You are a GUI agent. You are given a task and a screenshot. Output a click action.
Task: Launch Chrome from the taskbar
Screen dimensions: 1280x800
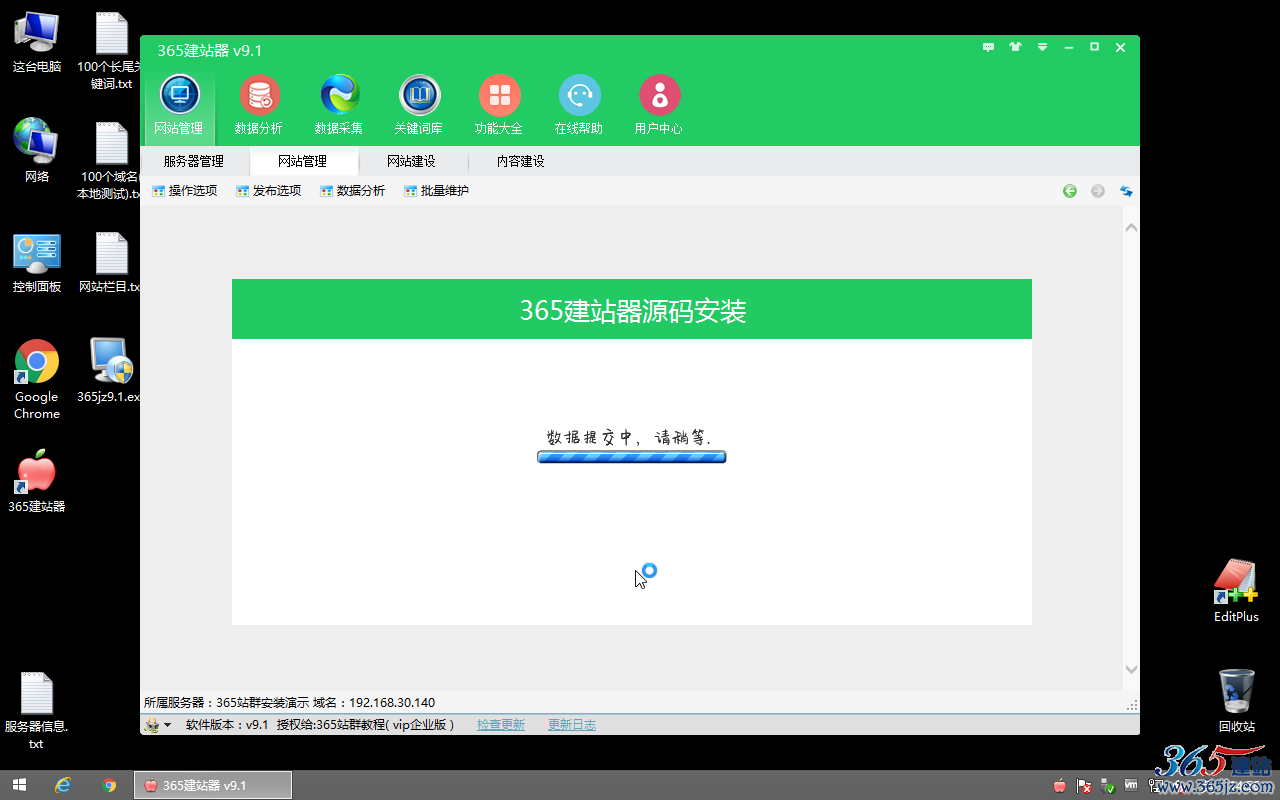click(109, 785)
